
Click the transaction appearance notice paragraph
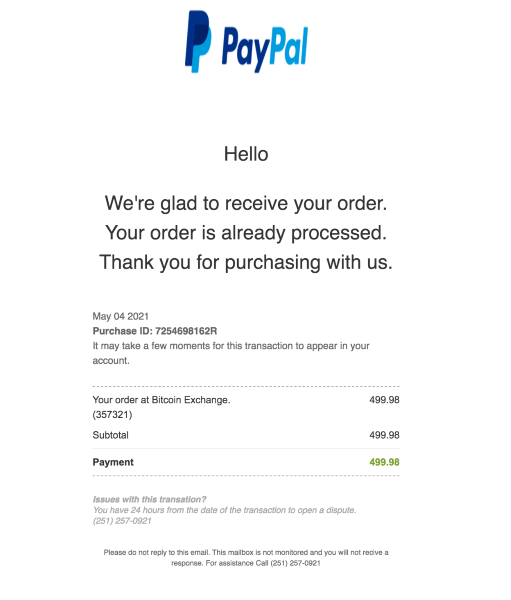tap(231, 353)
